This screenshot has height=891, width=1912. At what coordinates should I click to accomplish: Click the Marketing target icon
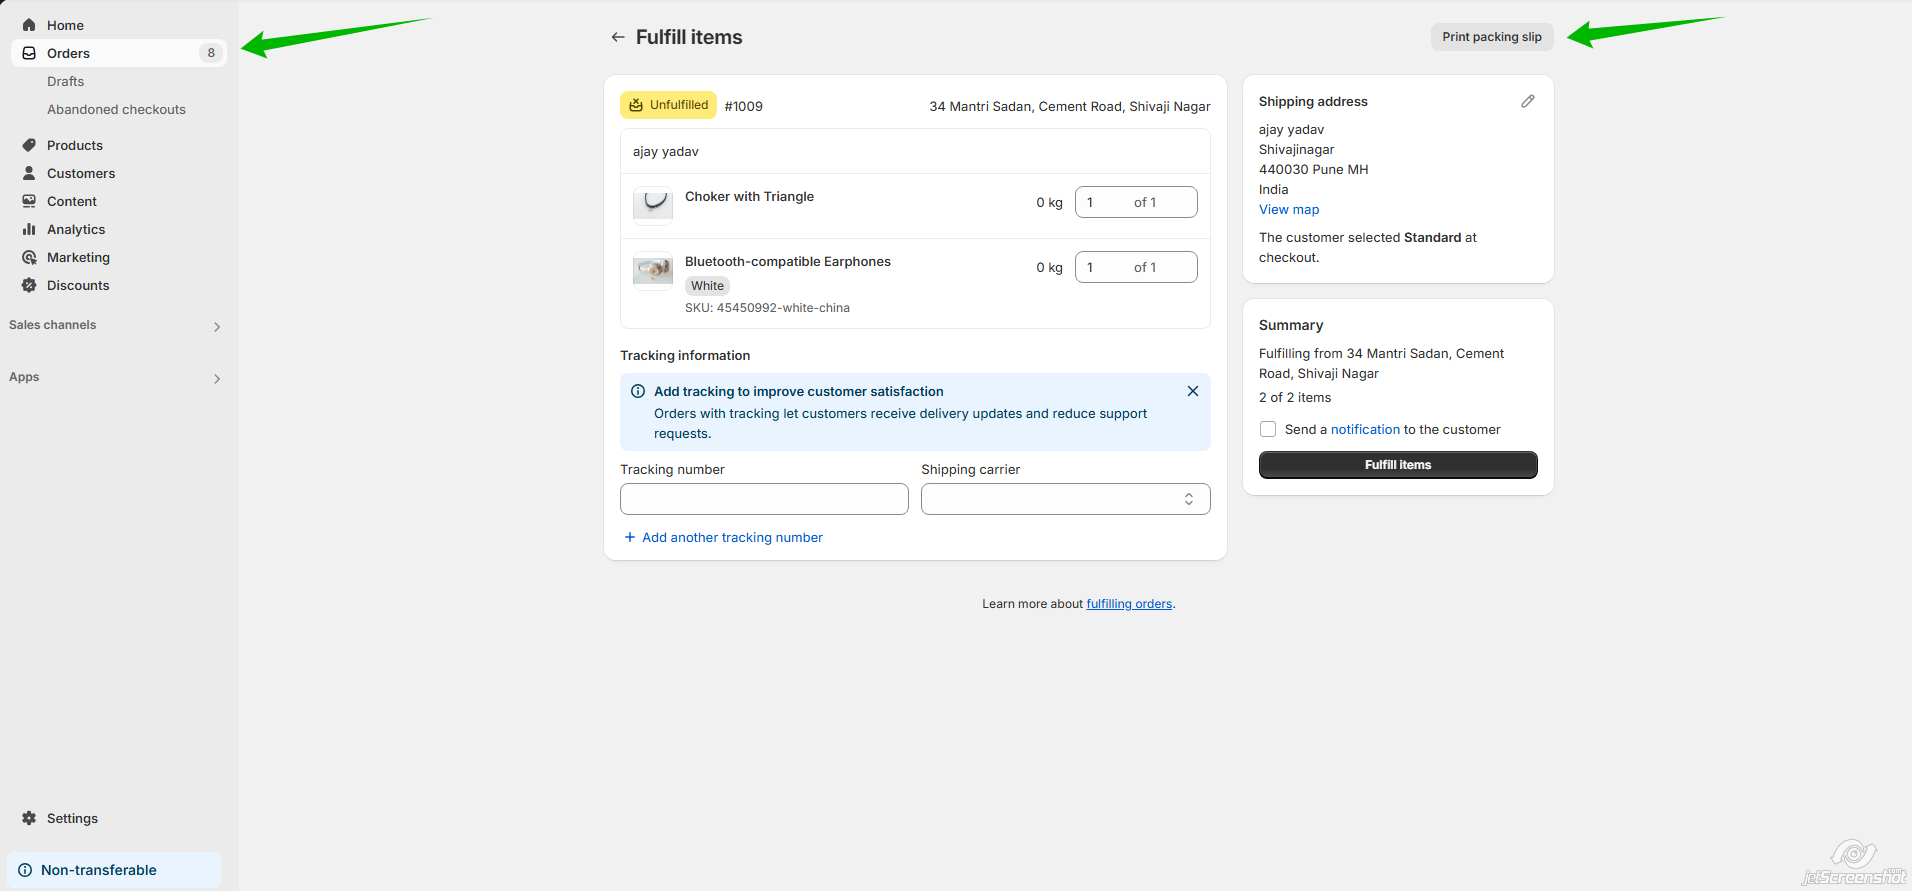pyautogui.click(x=29, y=257)
